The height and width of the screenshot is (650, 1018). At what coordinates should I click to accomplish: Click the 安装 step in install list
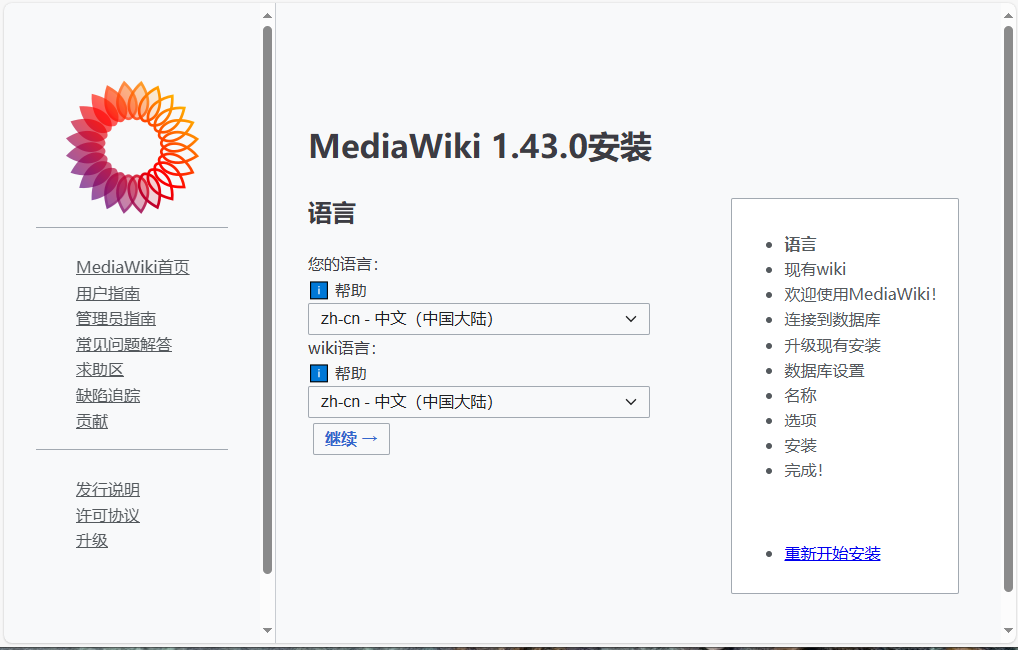[x=800, y=446]
